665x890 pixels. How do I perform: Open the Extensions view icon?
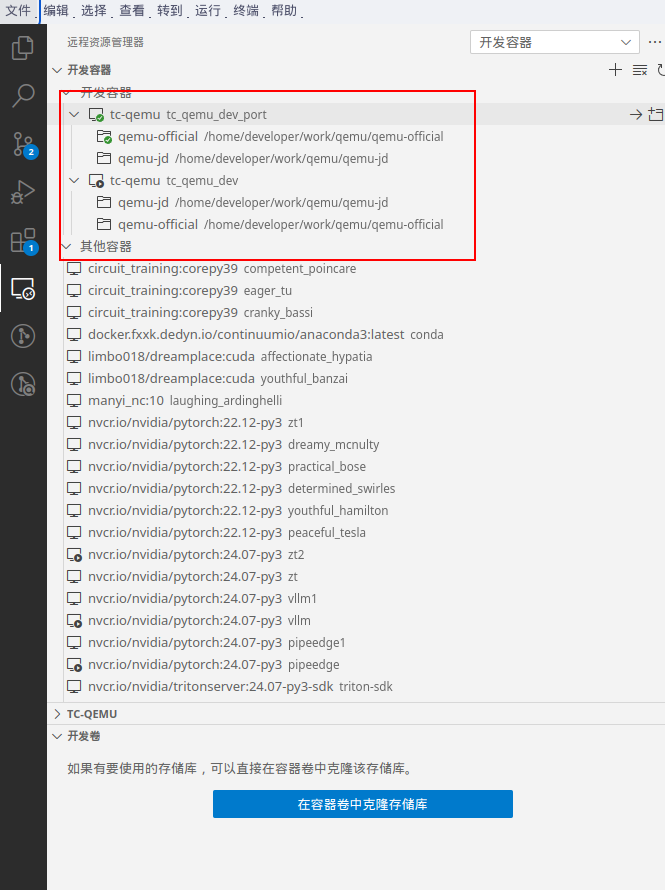pos(23,240)
